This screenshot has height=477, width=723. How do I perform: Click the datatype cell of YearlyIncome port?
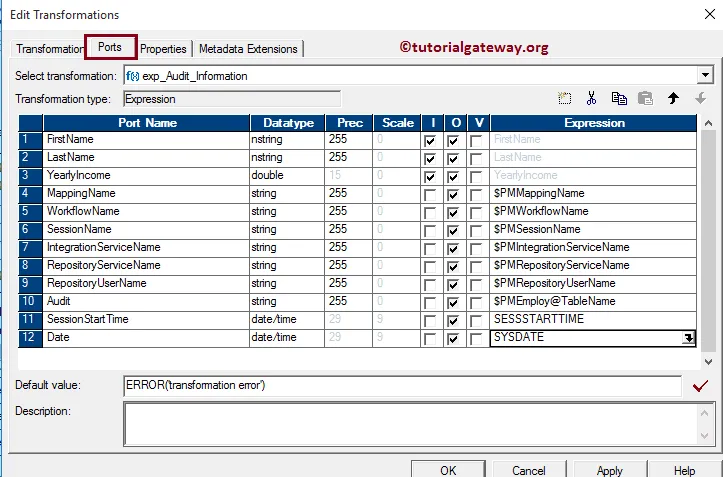coord(285,175)
